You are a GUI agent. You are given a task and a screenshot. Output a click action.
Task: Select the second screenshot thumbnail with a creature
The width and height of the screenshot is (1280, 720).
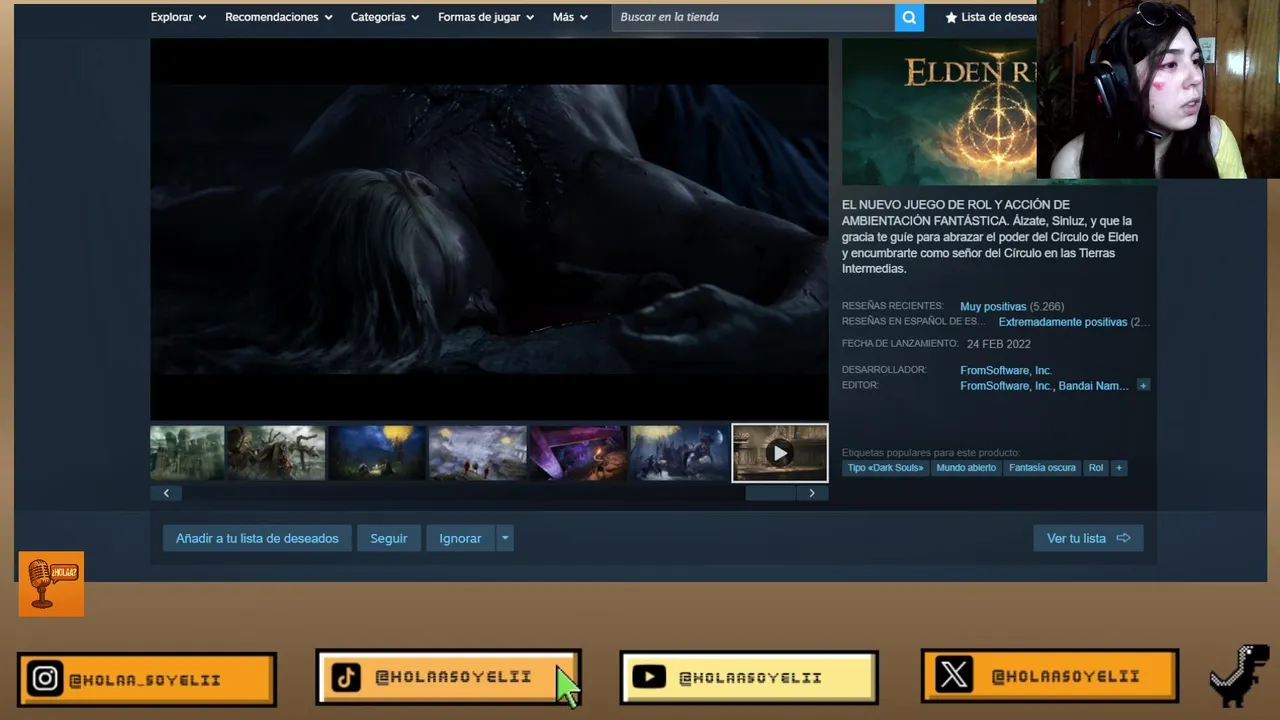[x=276, y=453]
